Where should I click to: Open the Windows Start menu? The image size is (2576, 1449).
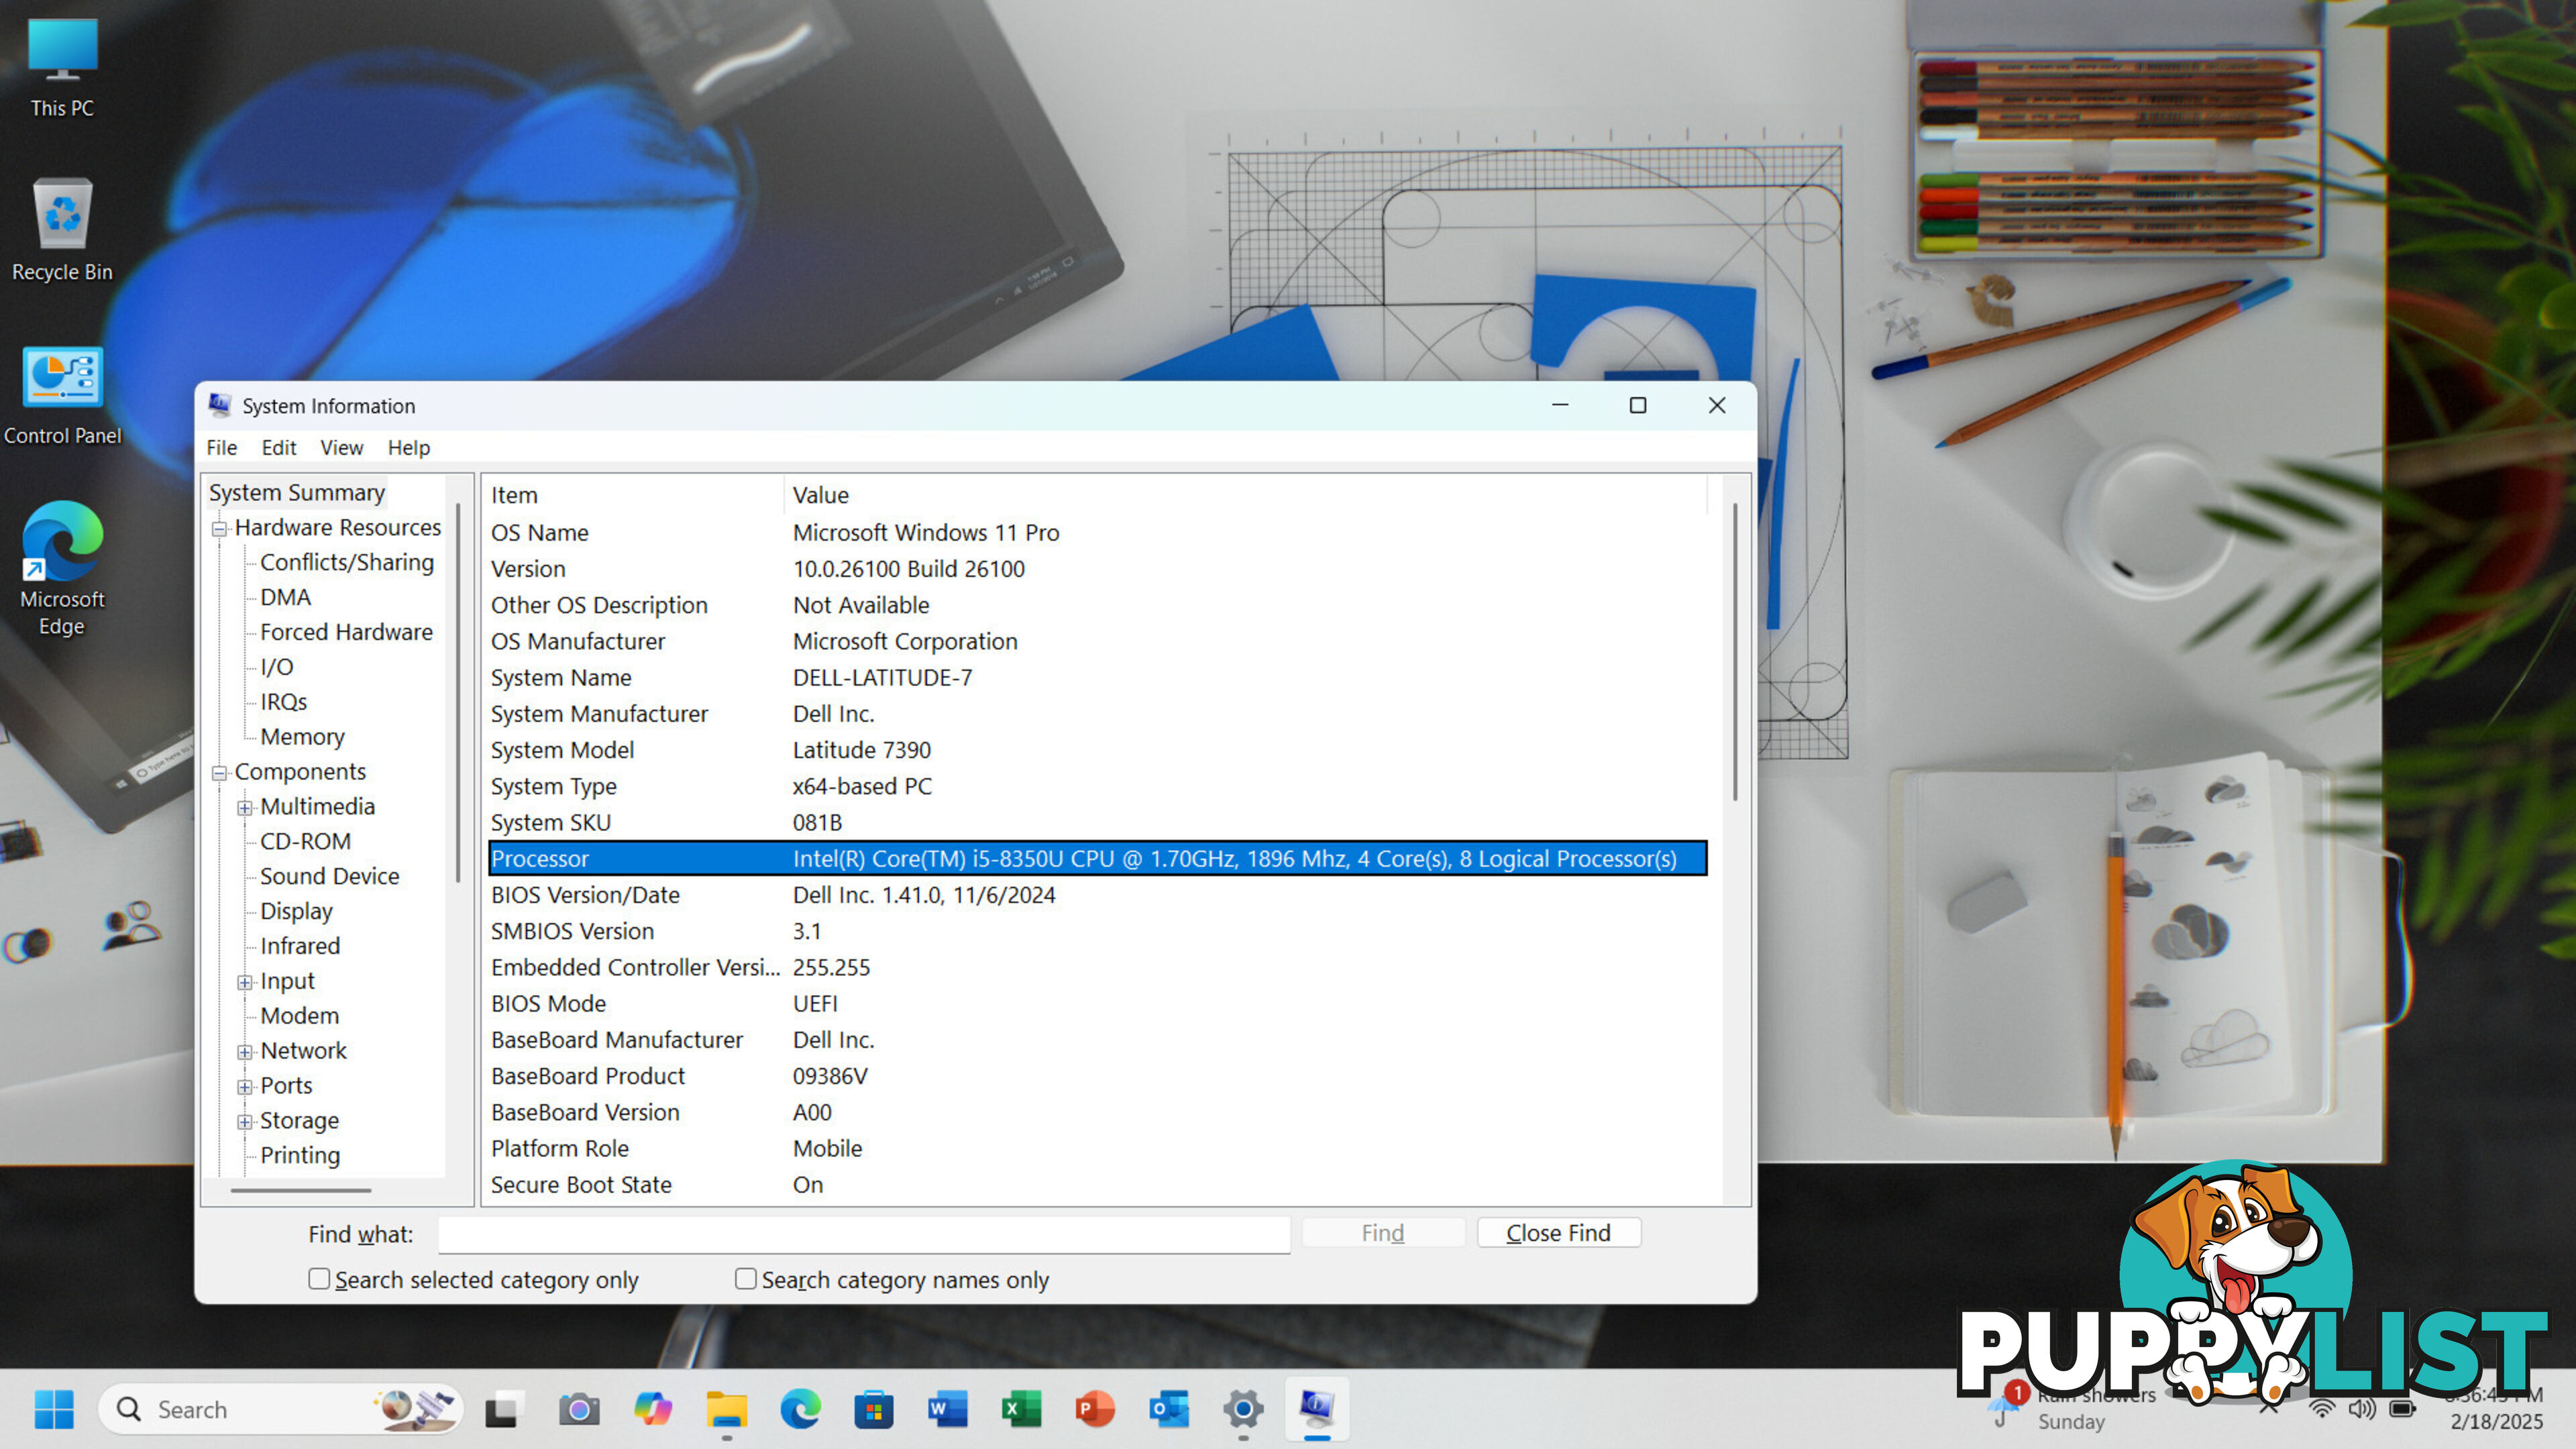(54, 1409)
